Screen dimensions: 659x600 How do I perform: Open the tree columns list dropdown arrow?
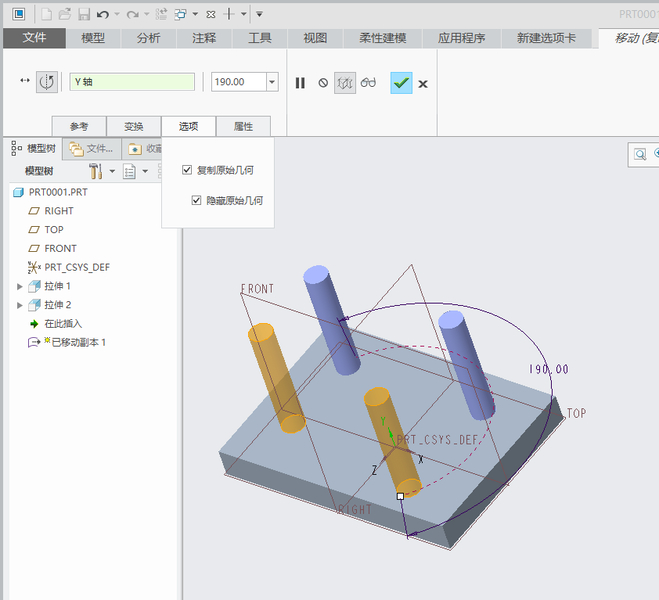[x=145, y=171]
